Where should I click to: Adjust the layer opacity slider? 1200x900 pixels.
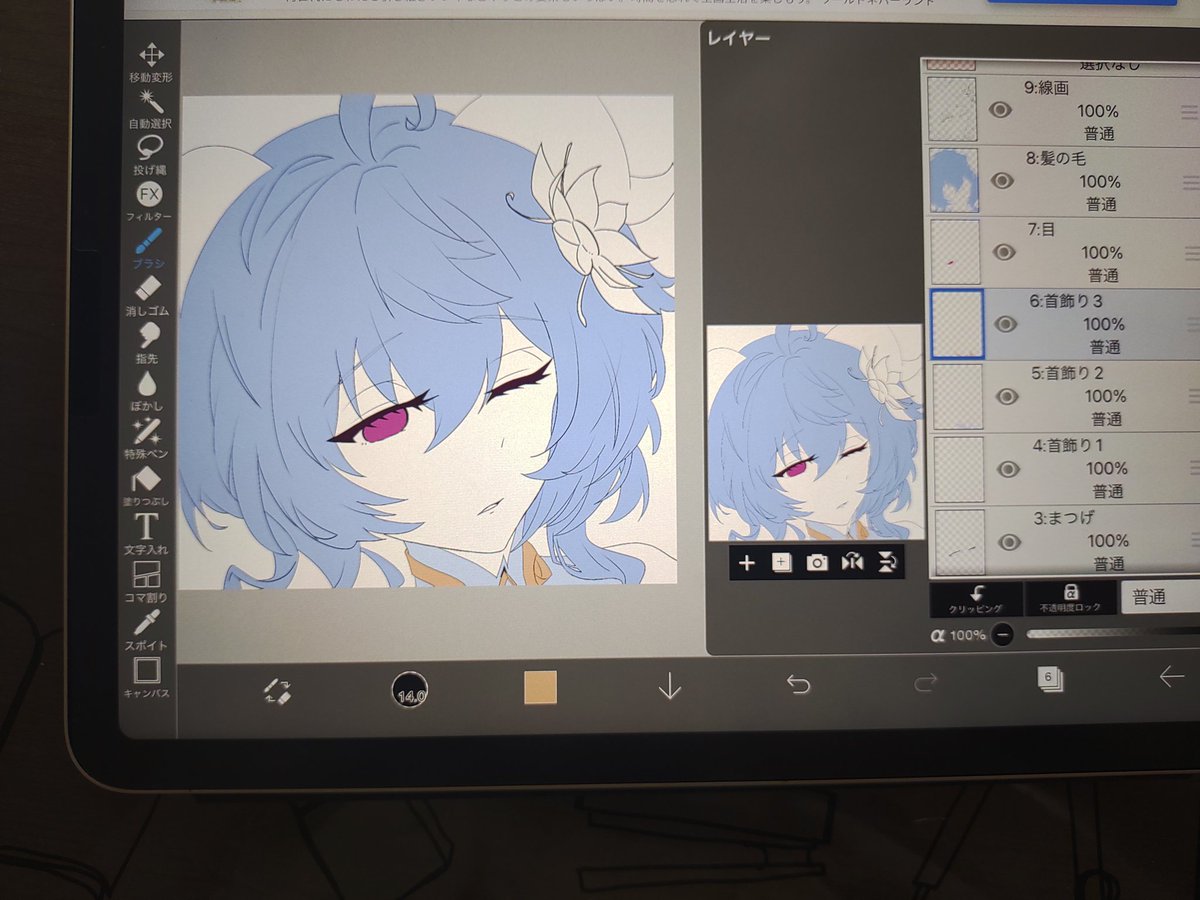tap(1112, 632)
